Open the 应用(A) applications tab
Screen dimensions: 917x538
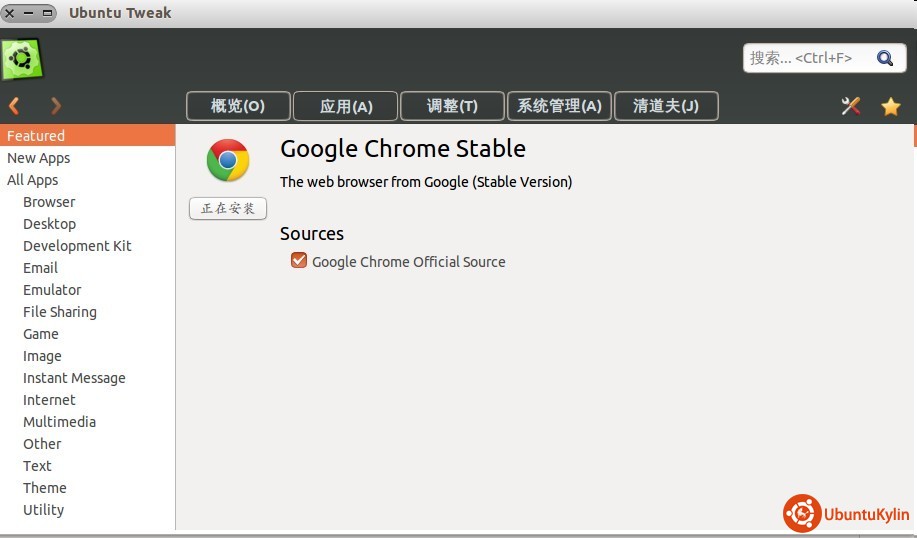346,106
